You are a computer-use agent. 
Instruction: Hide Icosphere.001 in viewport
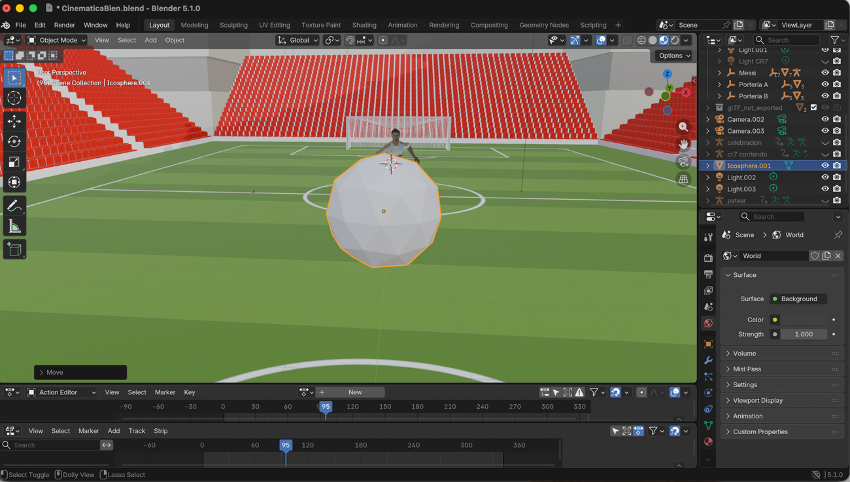(x=825, y=165)
